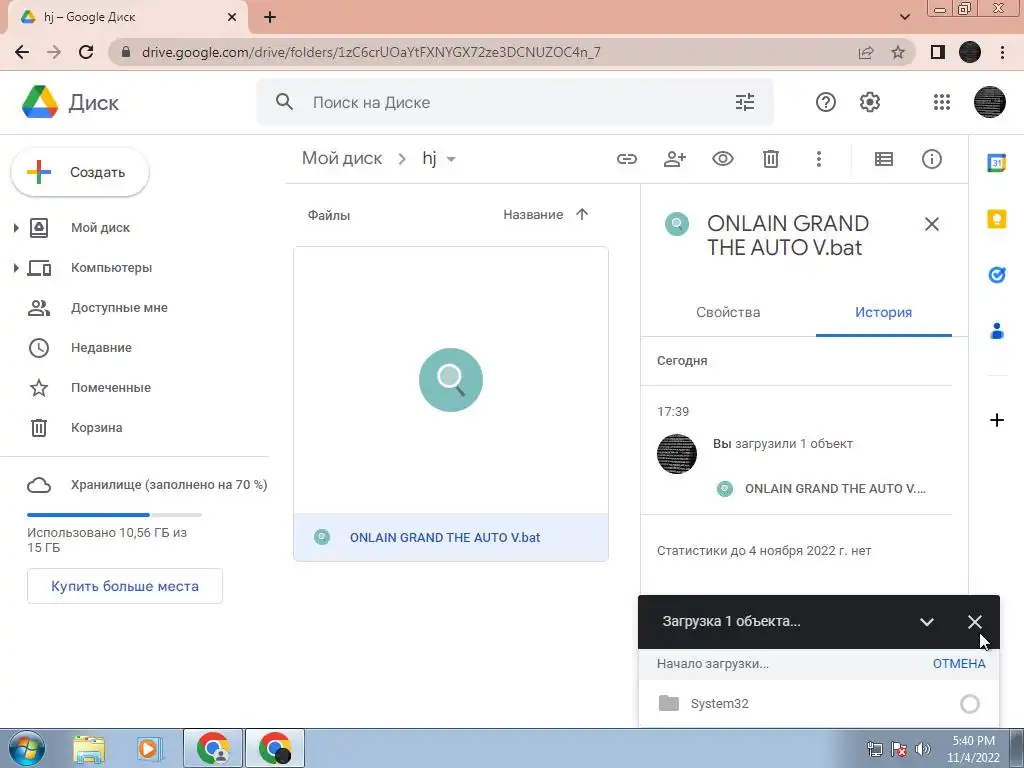Open Google Tasks side panel
The width and height of the screenshot is (1024, 768).
(x=997, y=275)
